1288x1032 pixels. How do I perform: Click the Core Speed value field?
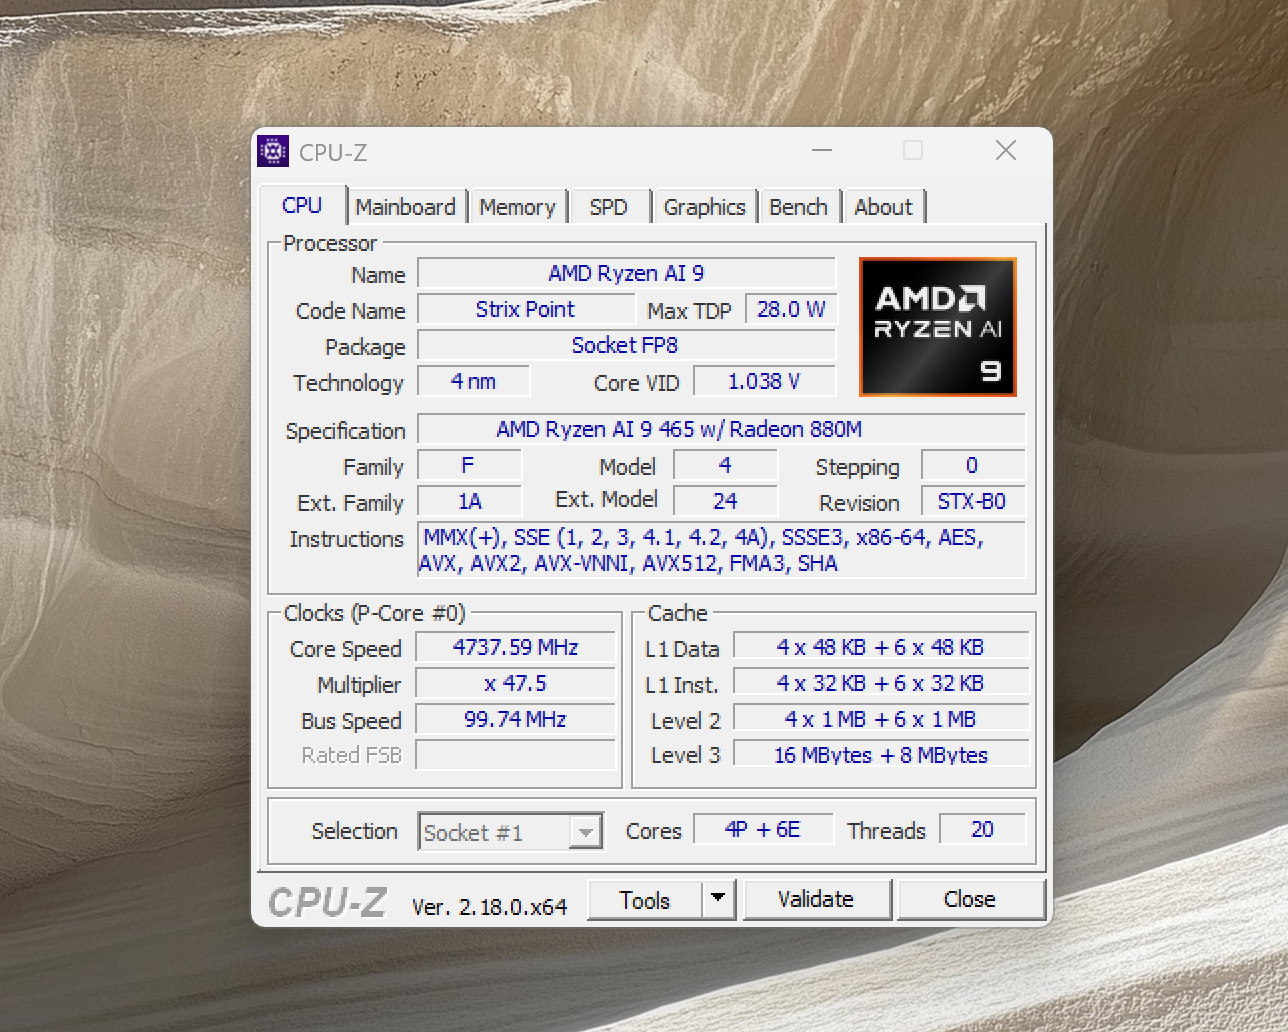[515, 648]
